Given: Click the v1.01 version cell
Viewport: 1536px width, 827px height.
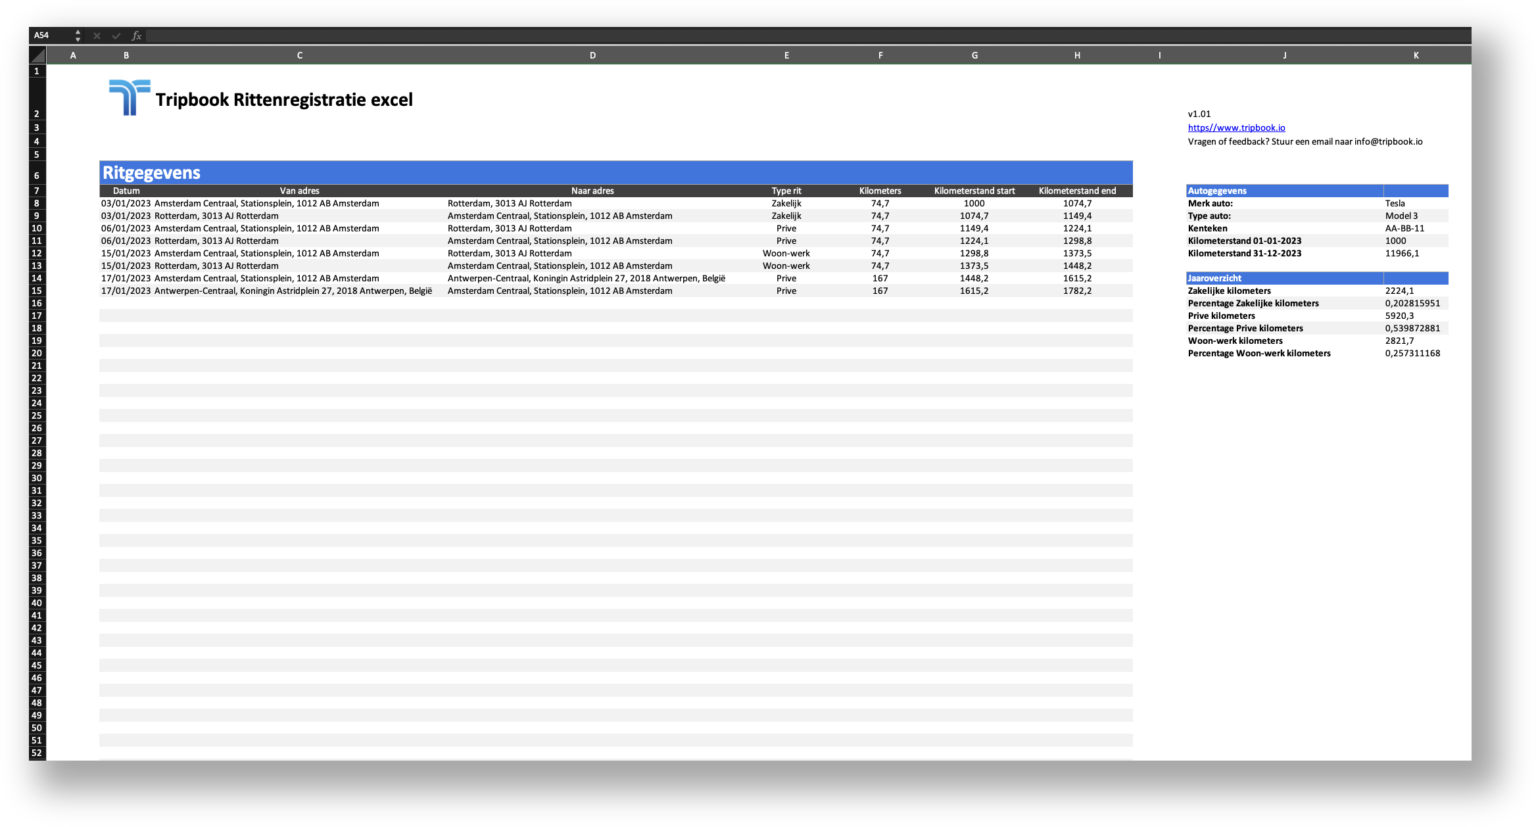Looking at the screenshot, I should point(1199,114).
